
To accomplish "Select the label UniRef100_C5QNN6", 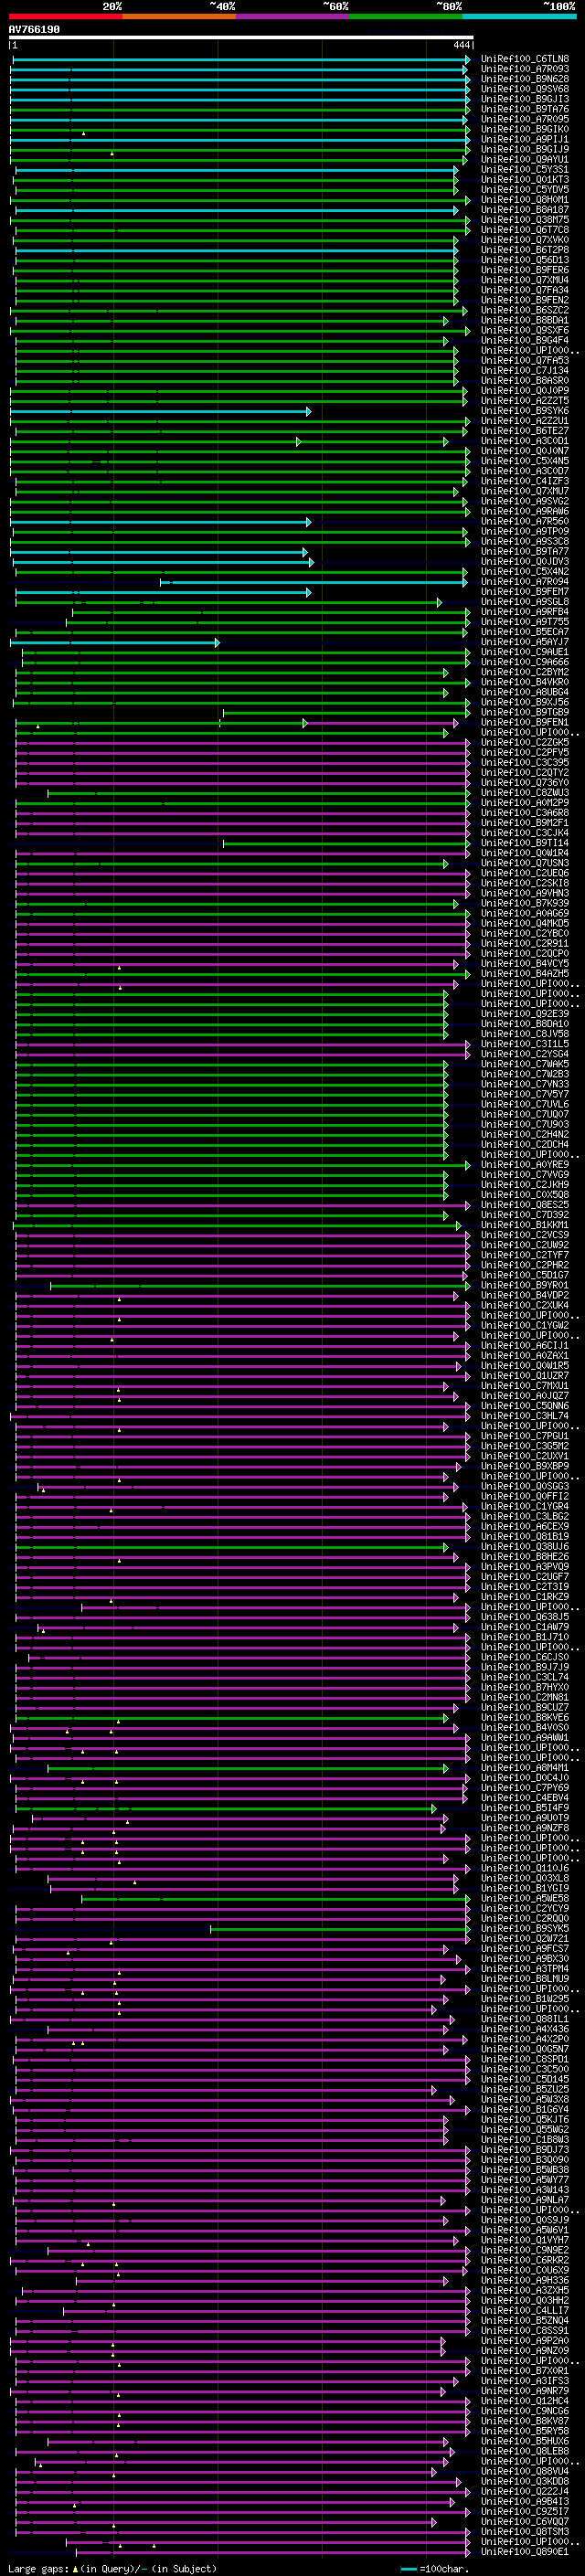I will coord(525,1406).
